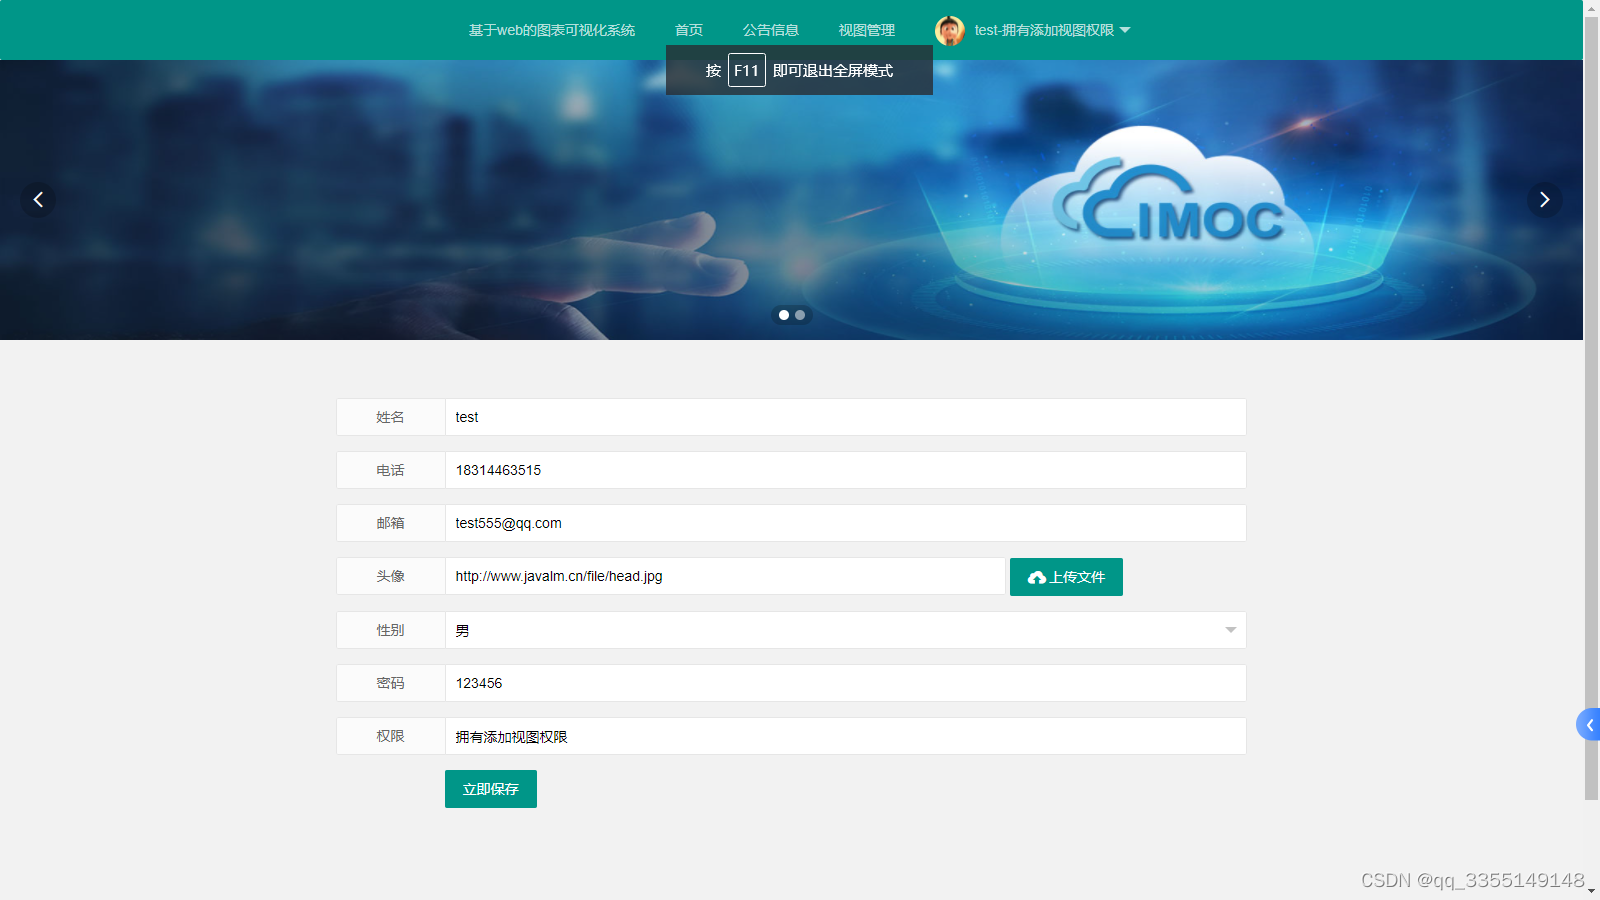
Task: Go to next carousel banner slide
Action: (1544, 200)
